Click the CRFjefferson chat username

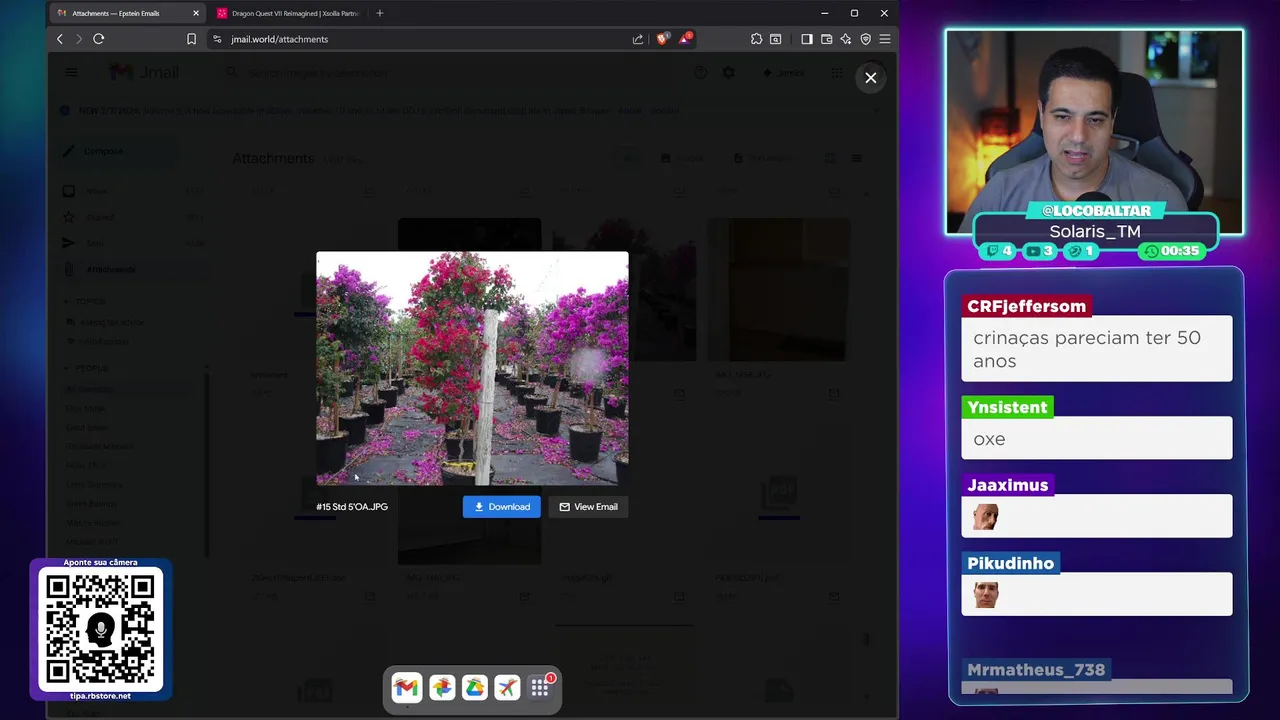click(1027, 306)
